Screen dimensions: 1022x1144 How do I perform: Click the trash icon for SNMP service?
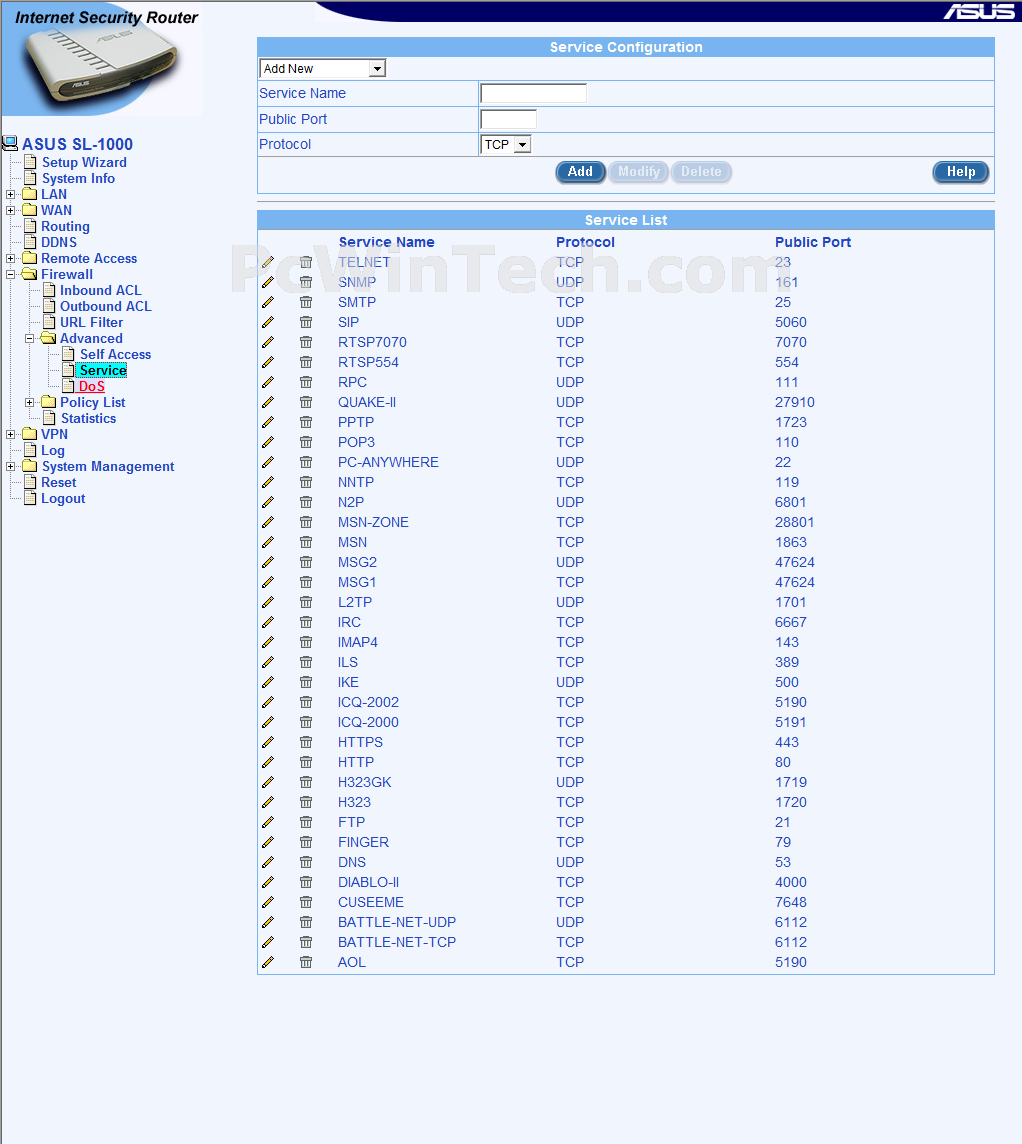306,282
